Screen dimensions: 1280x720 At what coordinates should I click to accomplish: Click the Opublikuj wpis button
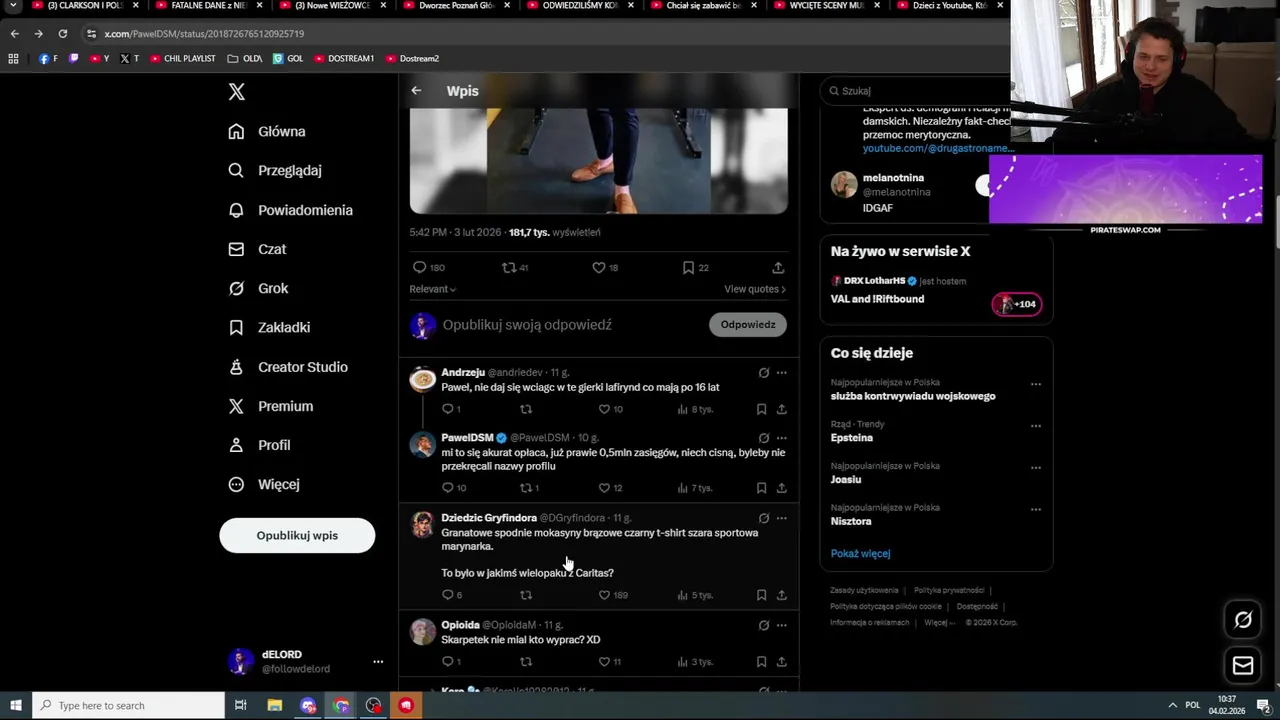click(x=297, y=535)
